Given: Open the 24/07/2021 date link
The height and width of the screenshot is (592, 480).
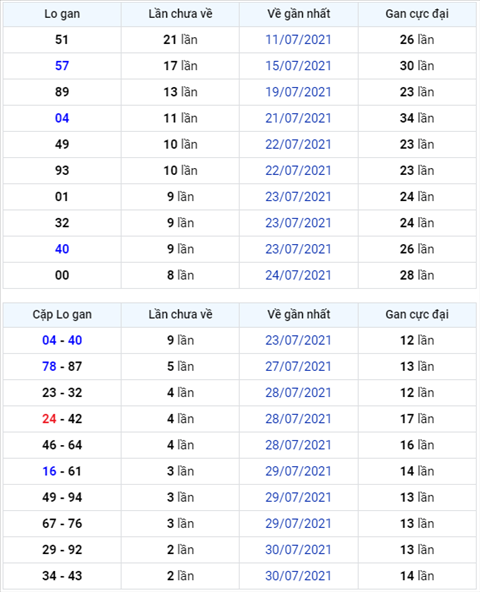Looking at the screenshot, I should (x=298, y=275).
